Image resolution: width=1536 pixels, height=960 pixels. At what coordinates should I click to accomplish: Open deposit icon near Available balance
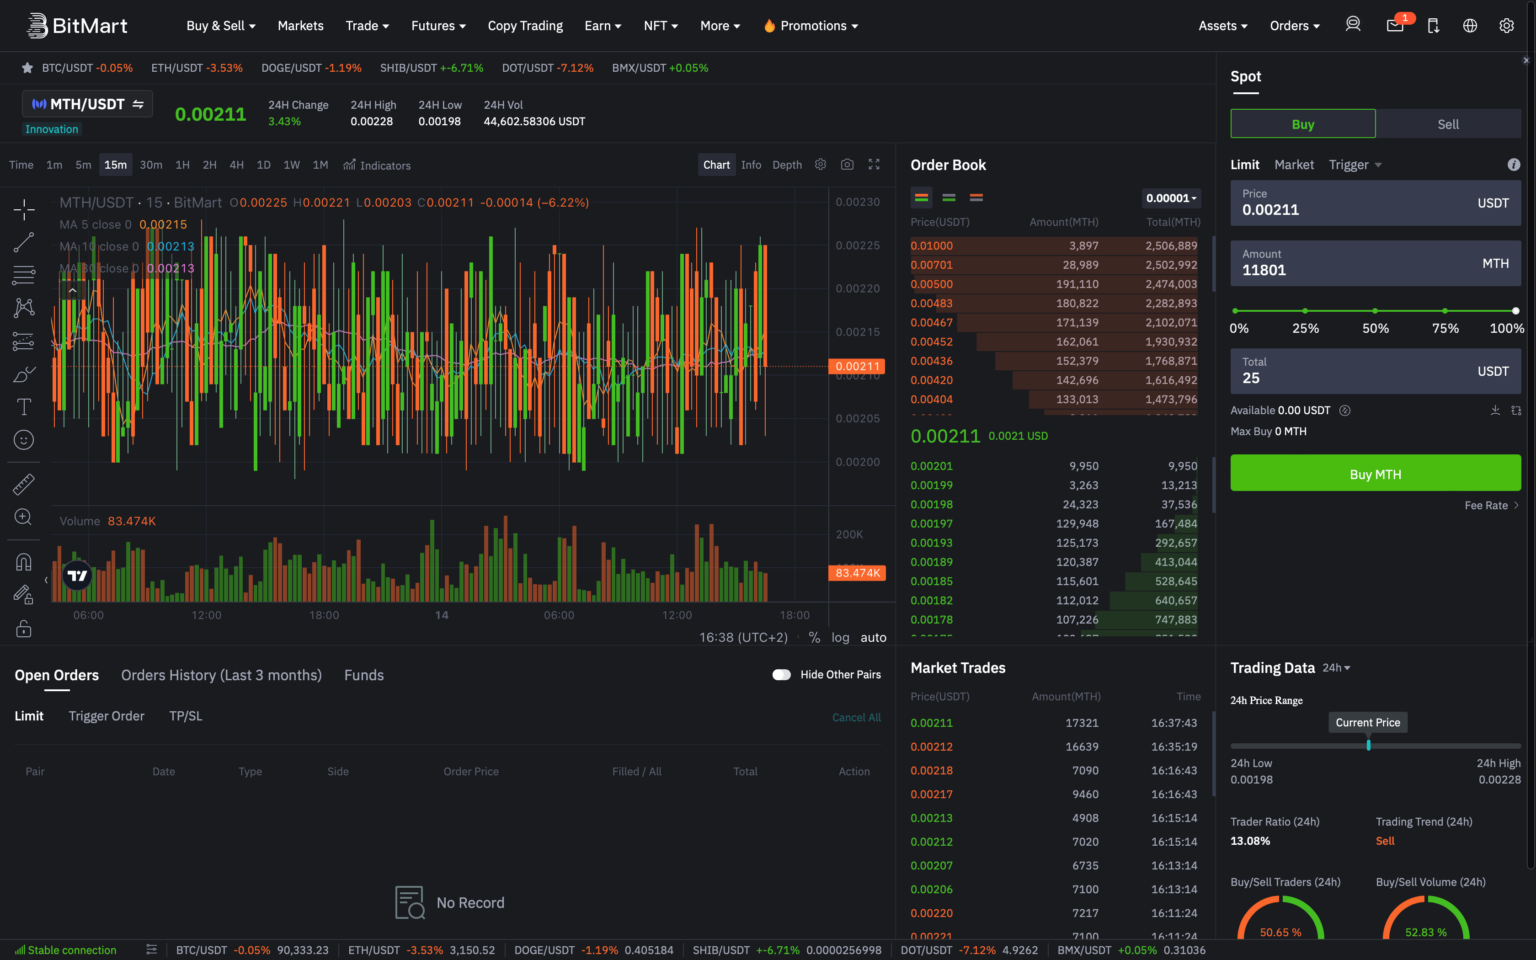1495,410
